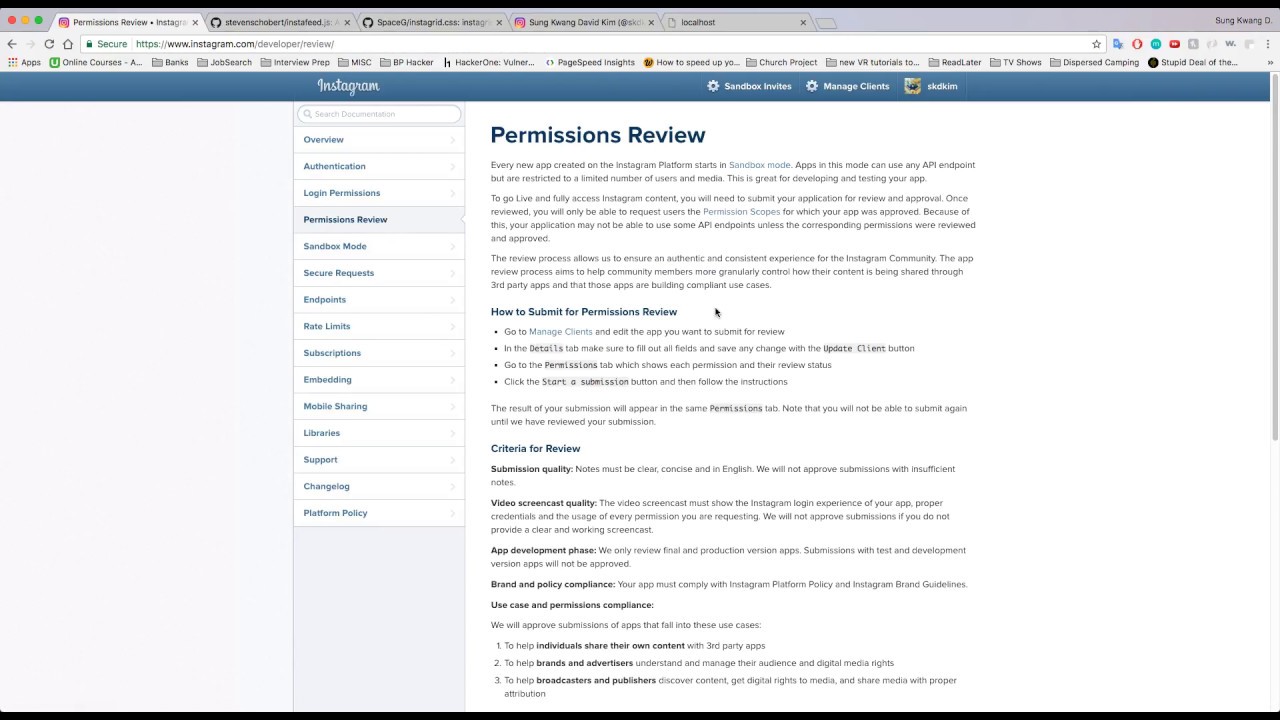The image size is (1280, 720).
Task: Open the Stupid Deal of the... bookmark
Action: click(x=1193, y=62)
